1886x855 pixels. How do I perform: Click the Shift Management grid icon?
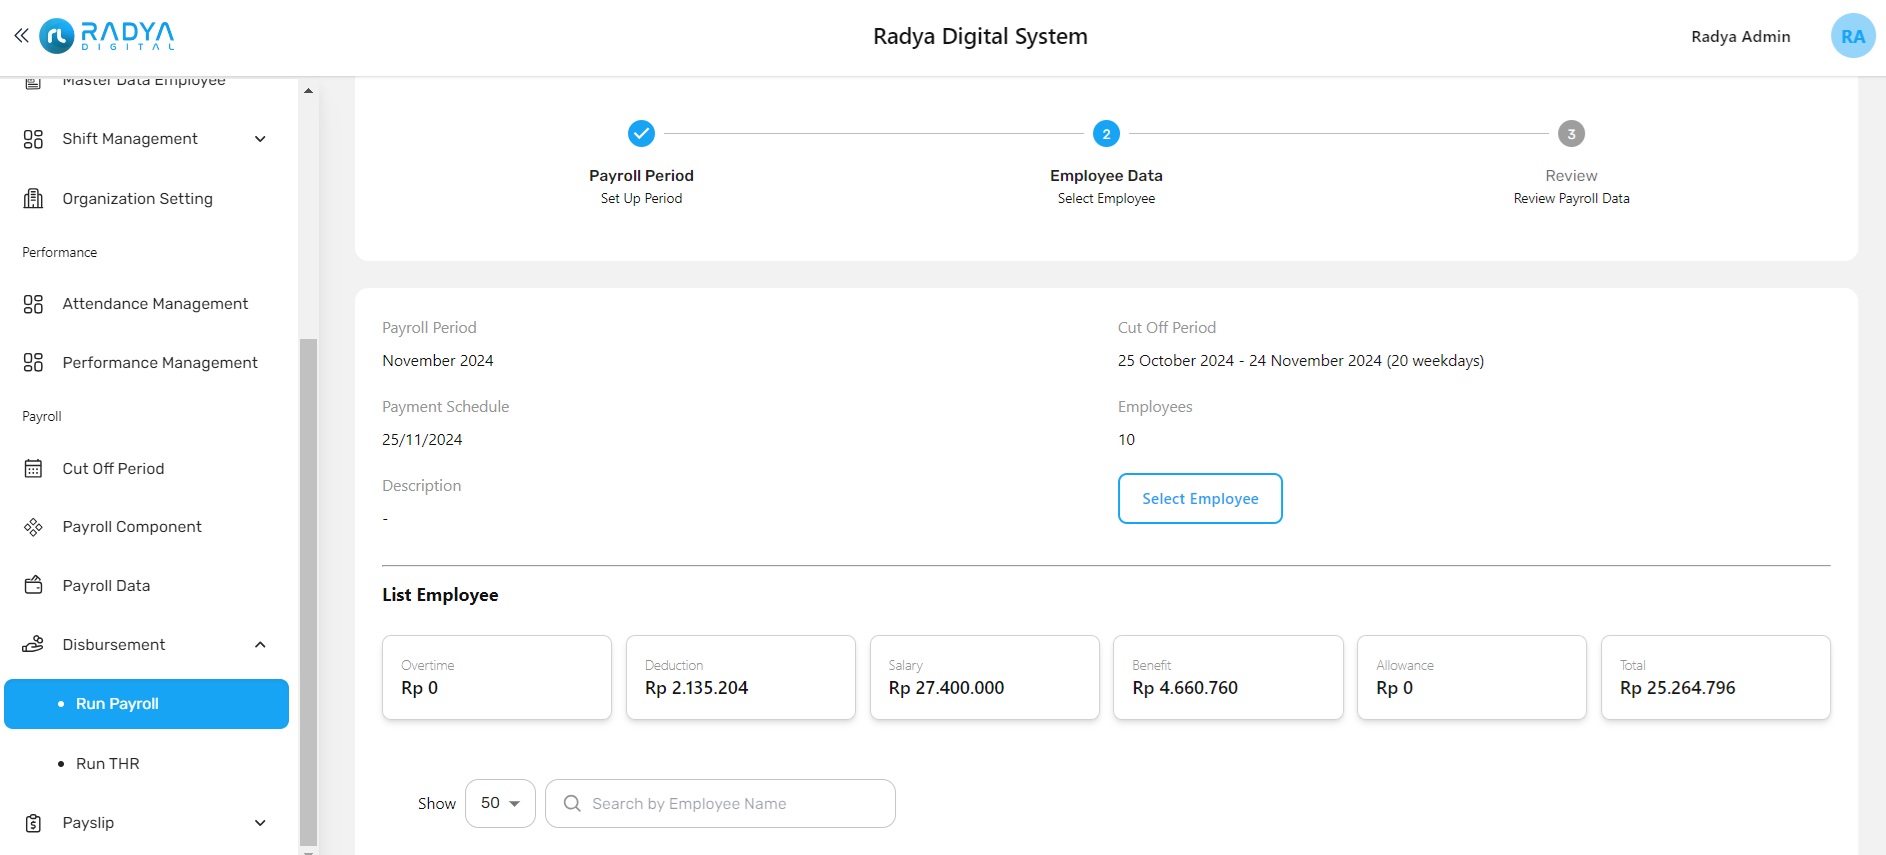click(x=33, y=139)
